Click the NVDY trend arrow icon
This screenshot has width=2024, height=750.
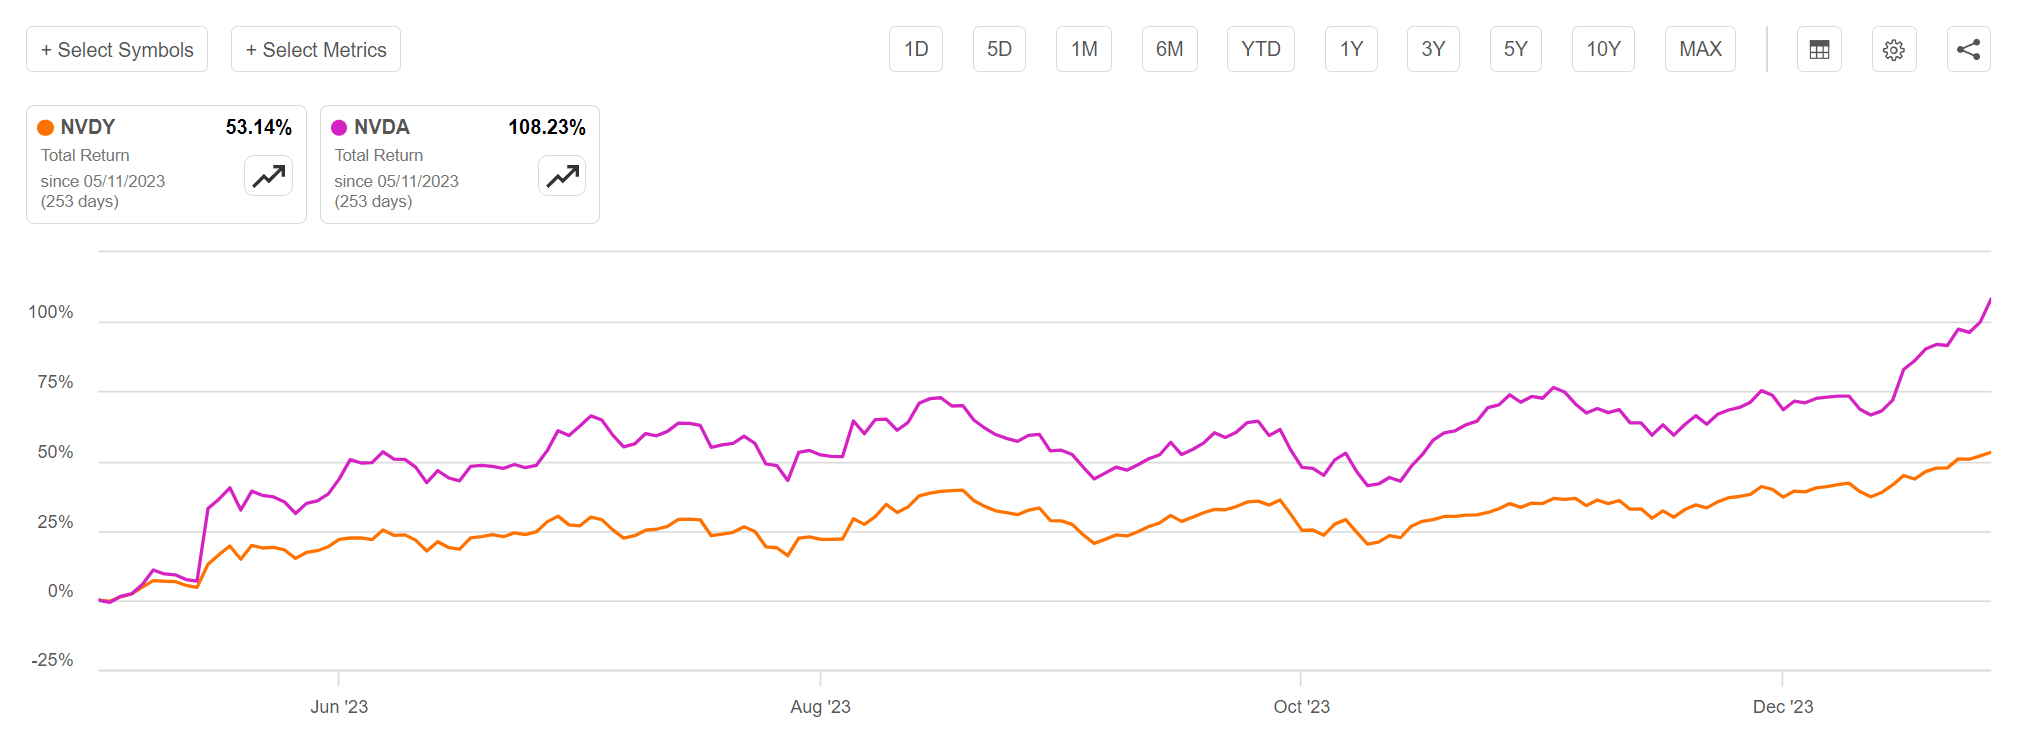[267, 175]
